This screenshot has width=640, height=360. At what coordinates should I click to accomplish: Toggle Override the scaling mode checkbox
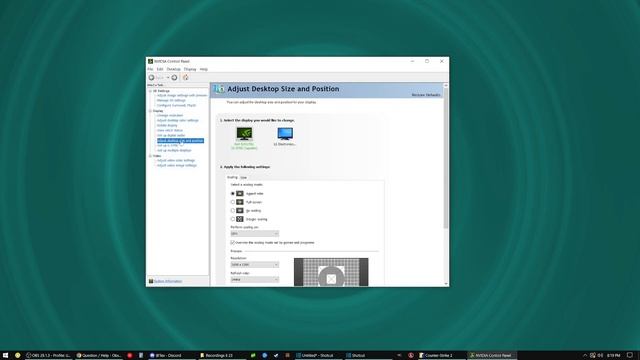(233, 242)
